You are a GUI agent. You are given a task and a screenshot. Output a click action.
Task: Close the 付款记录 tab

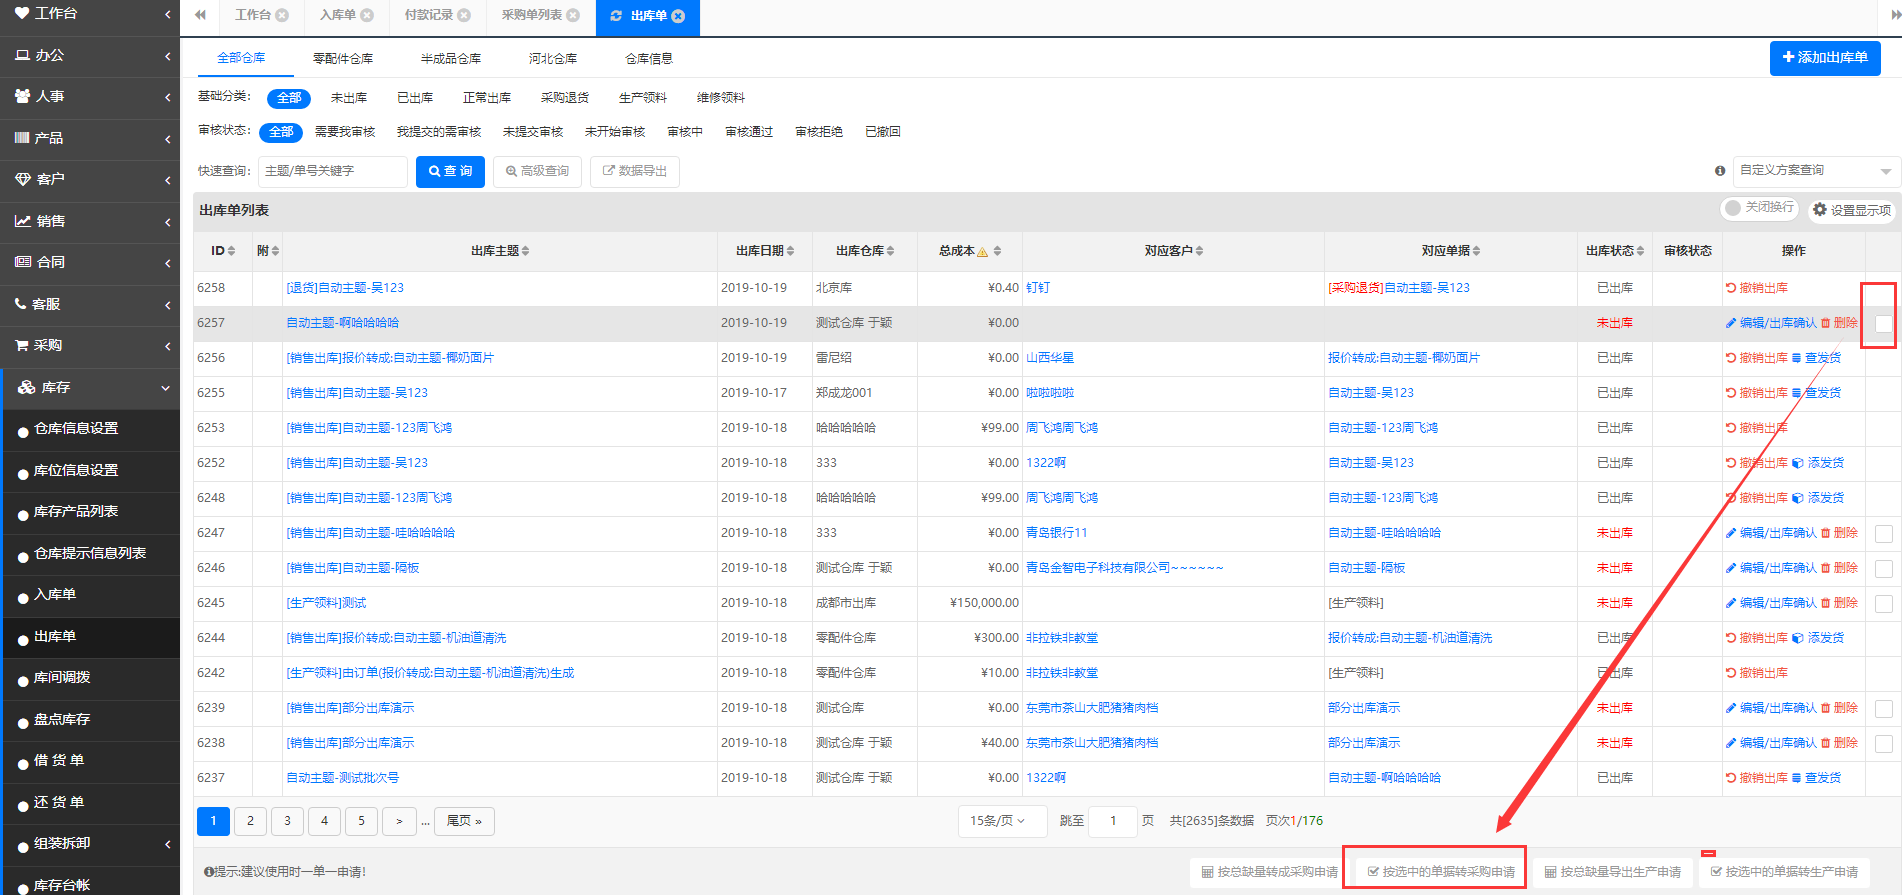coord(464,15)
